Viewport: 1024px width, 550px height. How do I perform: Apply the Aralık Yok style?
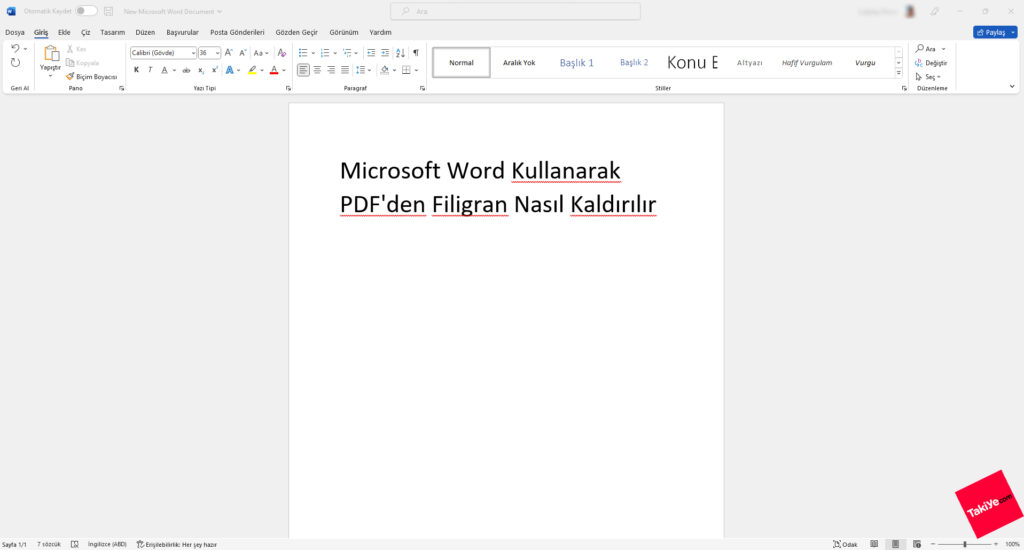coord(519,63)
